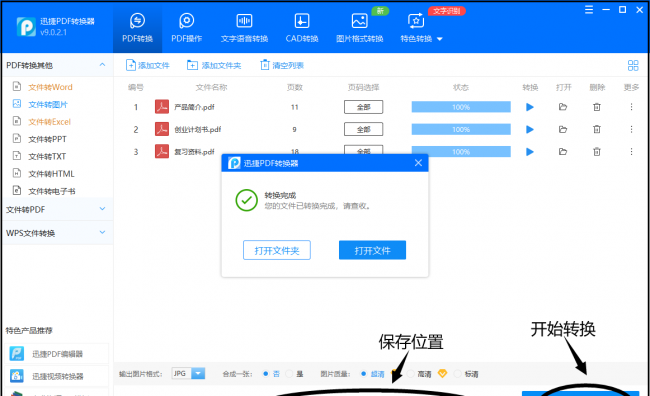Screen dimensions: 650x396
Task: Select 文件转TXT in sidebar
Action: click(47, 156)
